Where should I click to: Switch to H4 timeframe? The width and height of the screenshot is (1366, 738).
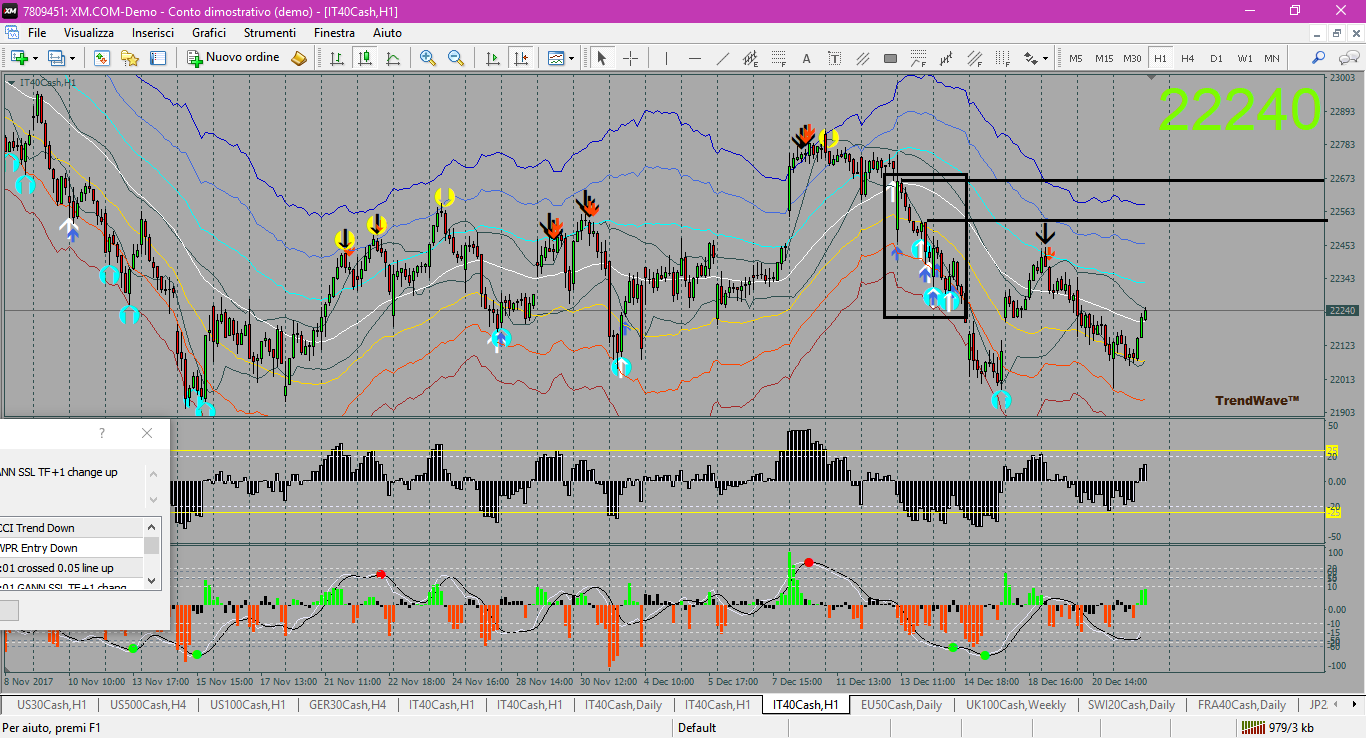point(1188,58)
